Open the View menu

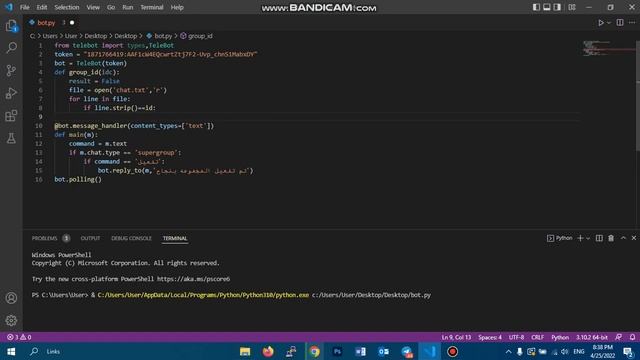[93, 7]
